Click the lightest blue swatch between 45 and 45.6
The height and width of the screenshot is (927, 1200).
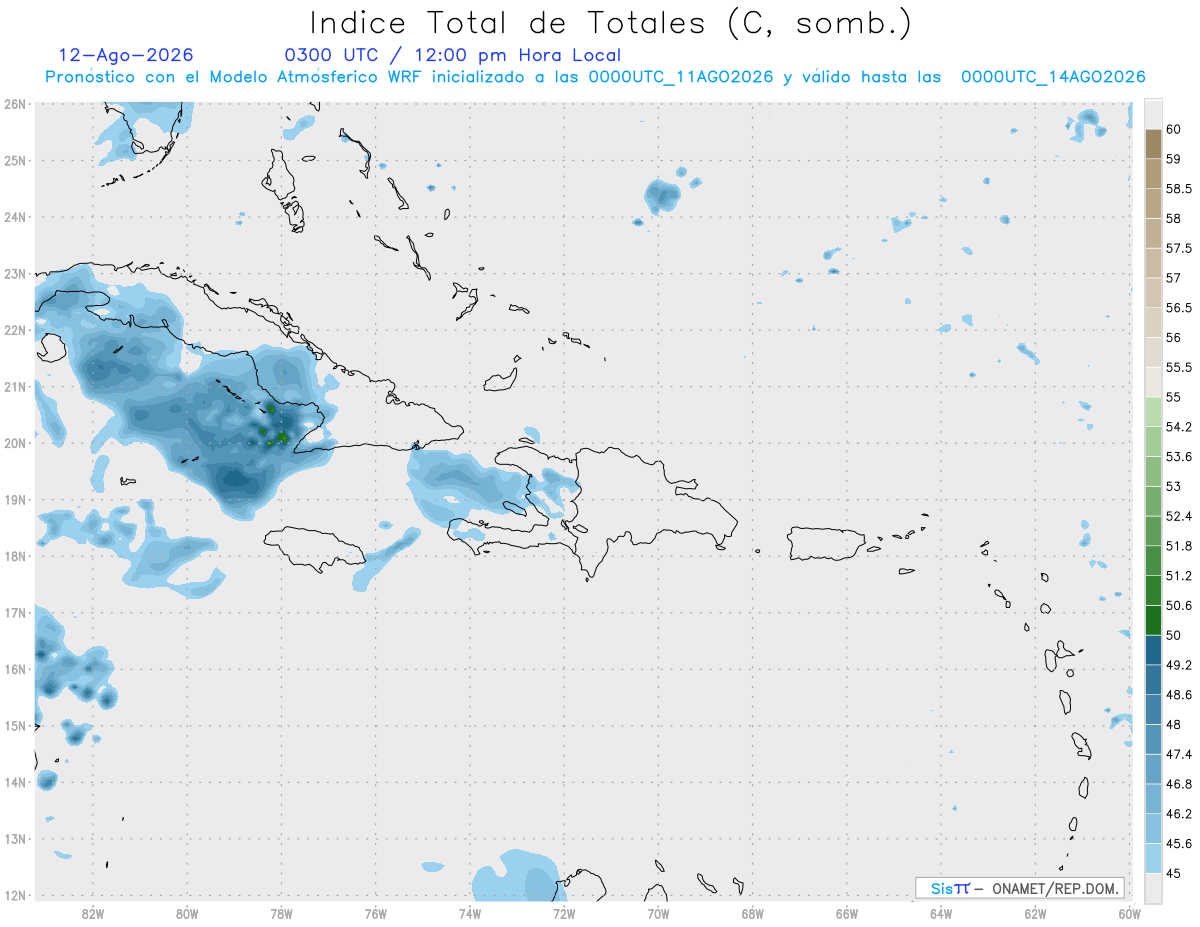click(1153, 859)
